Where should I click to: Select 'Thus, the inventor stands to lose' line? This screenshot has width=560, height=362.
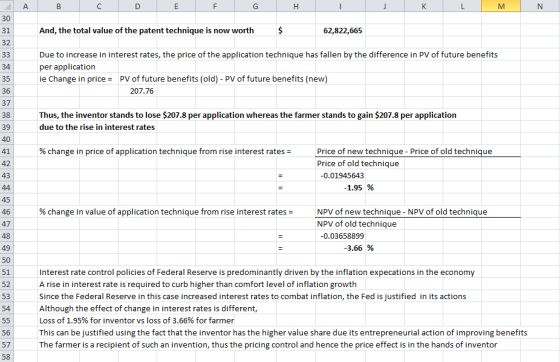(248, 115)
